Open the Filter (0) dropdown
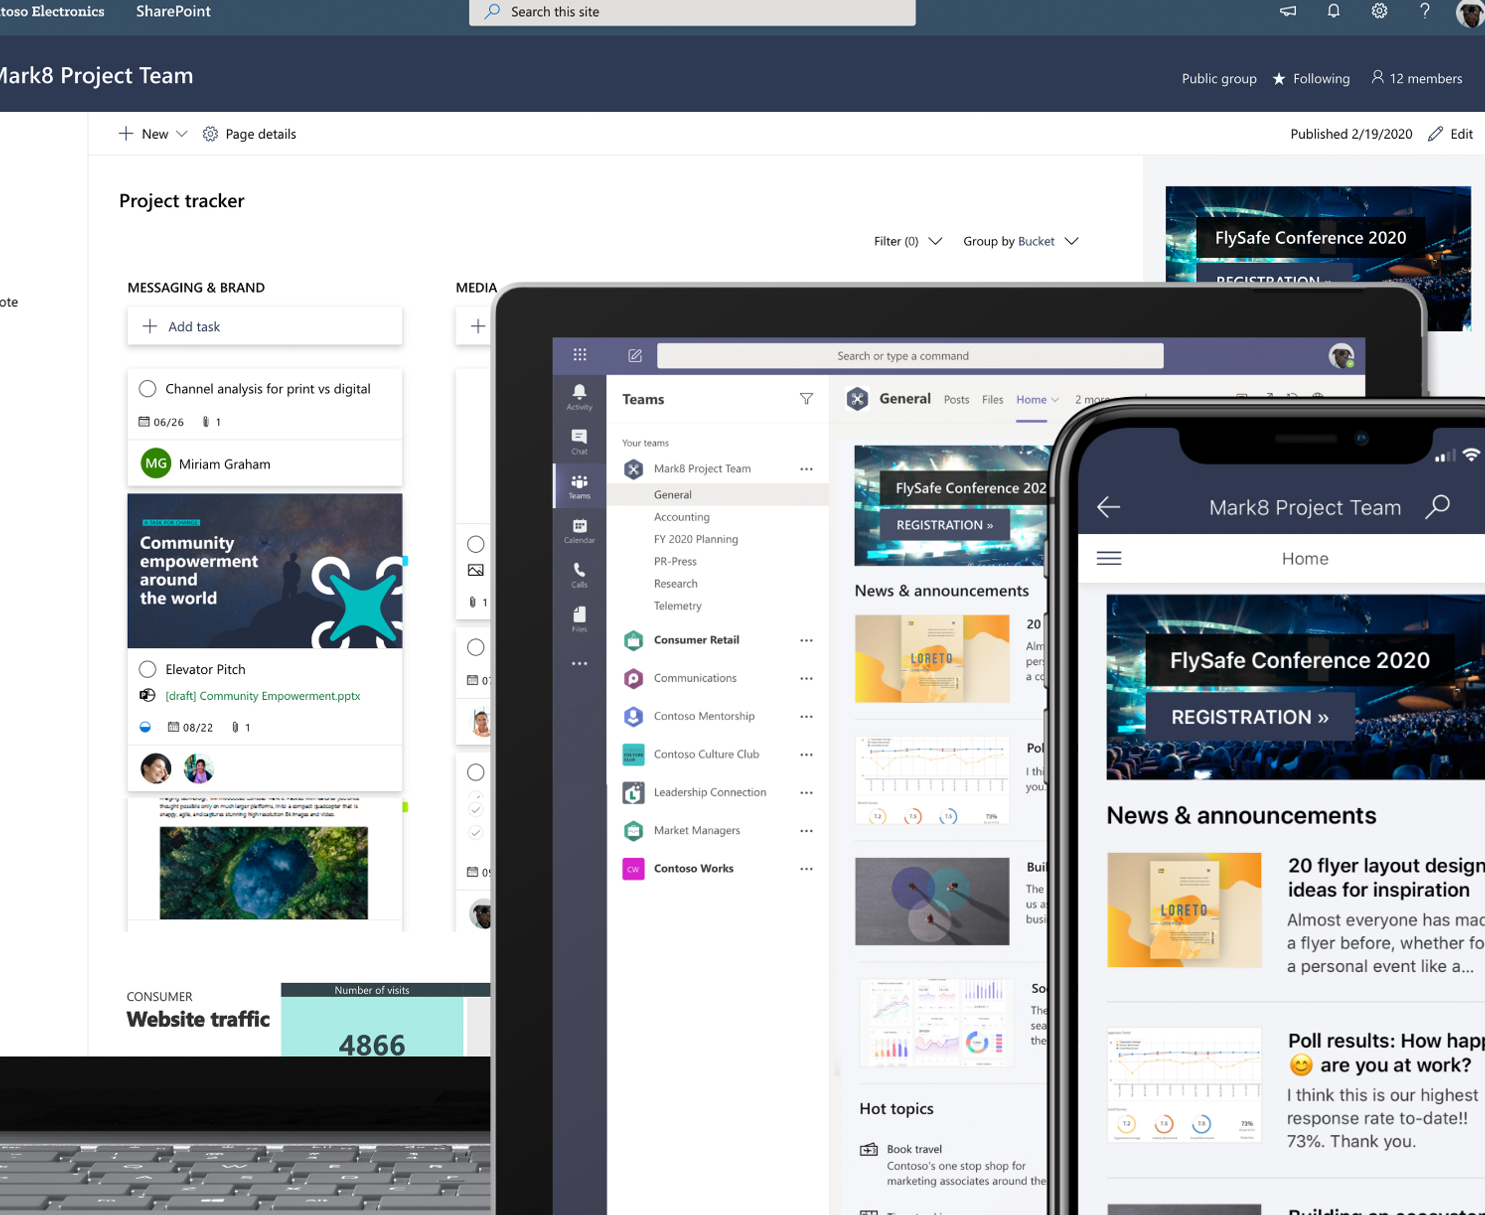 [908, 241]
